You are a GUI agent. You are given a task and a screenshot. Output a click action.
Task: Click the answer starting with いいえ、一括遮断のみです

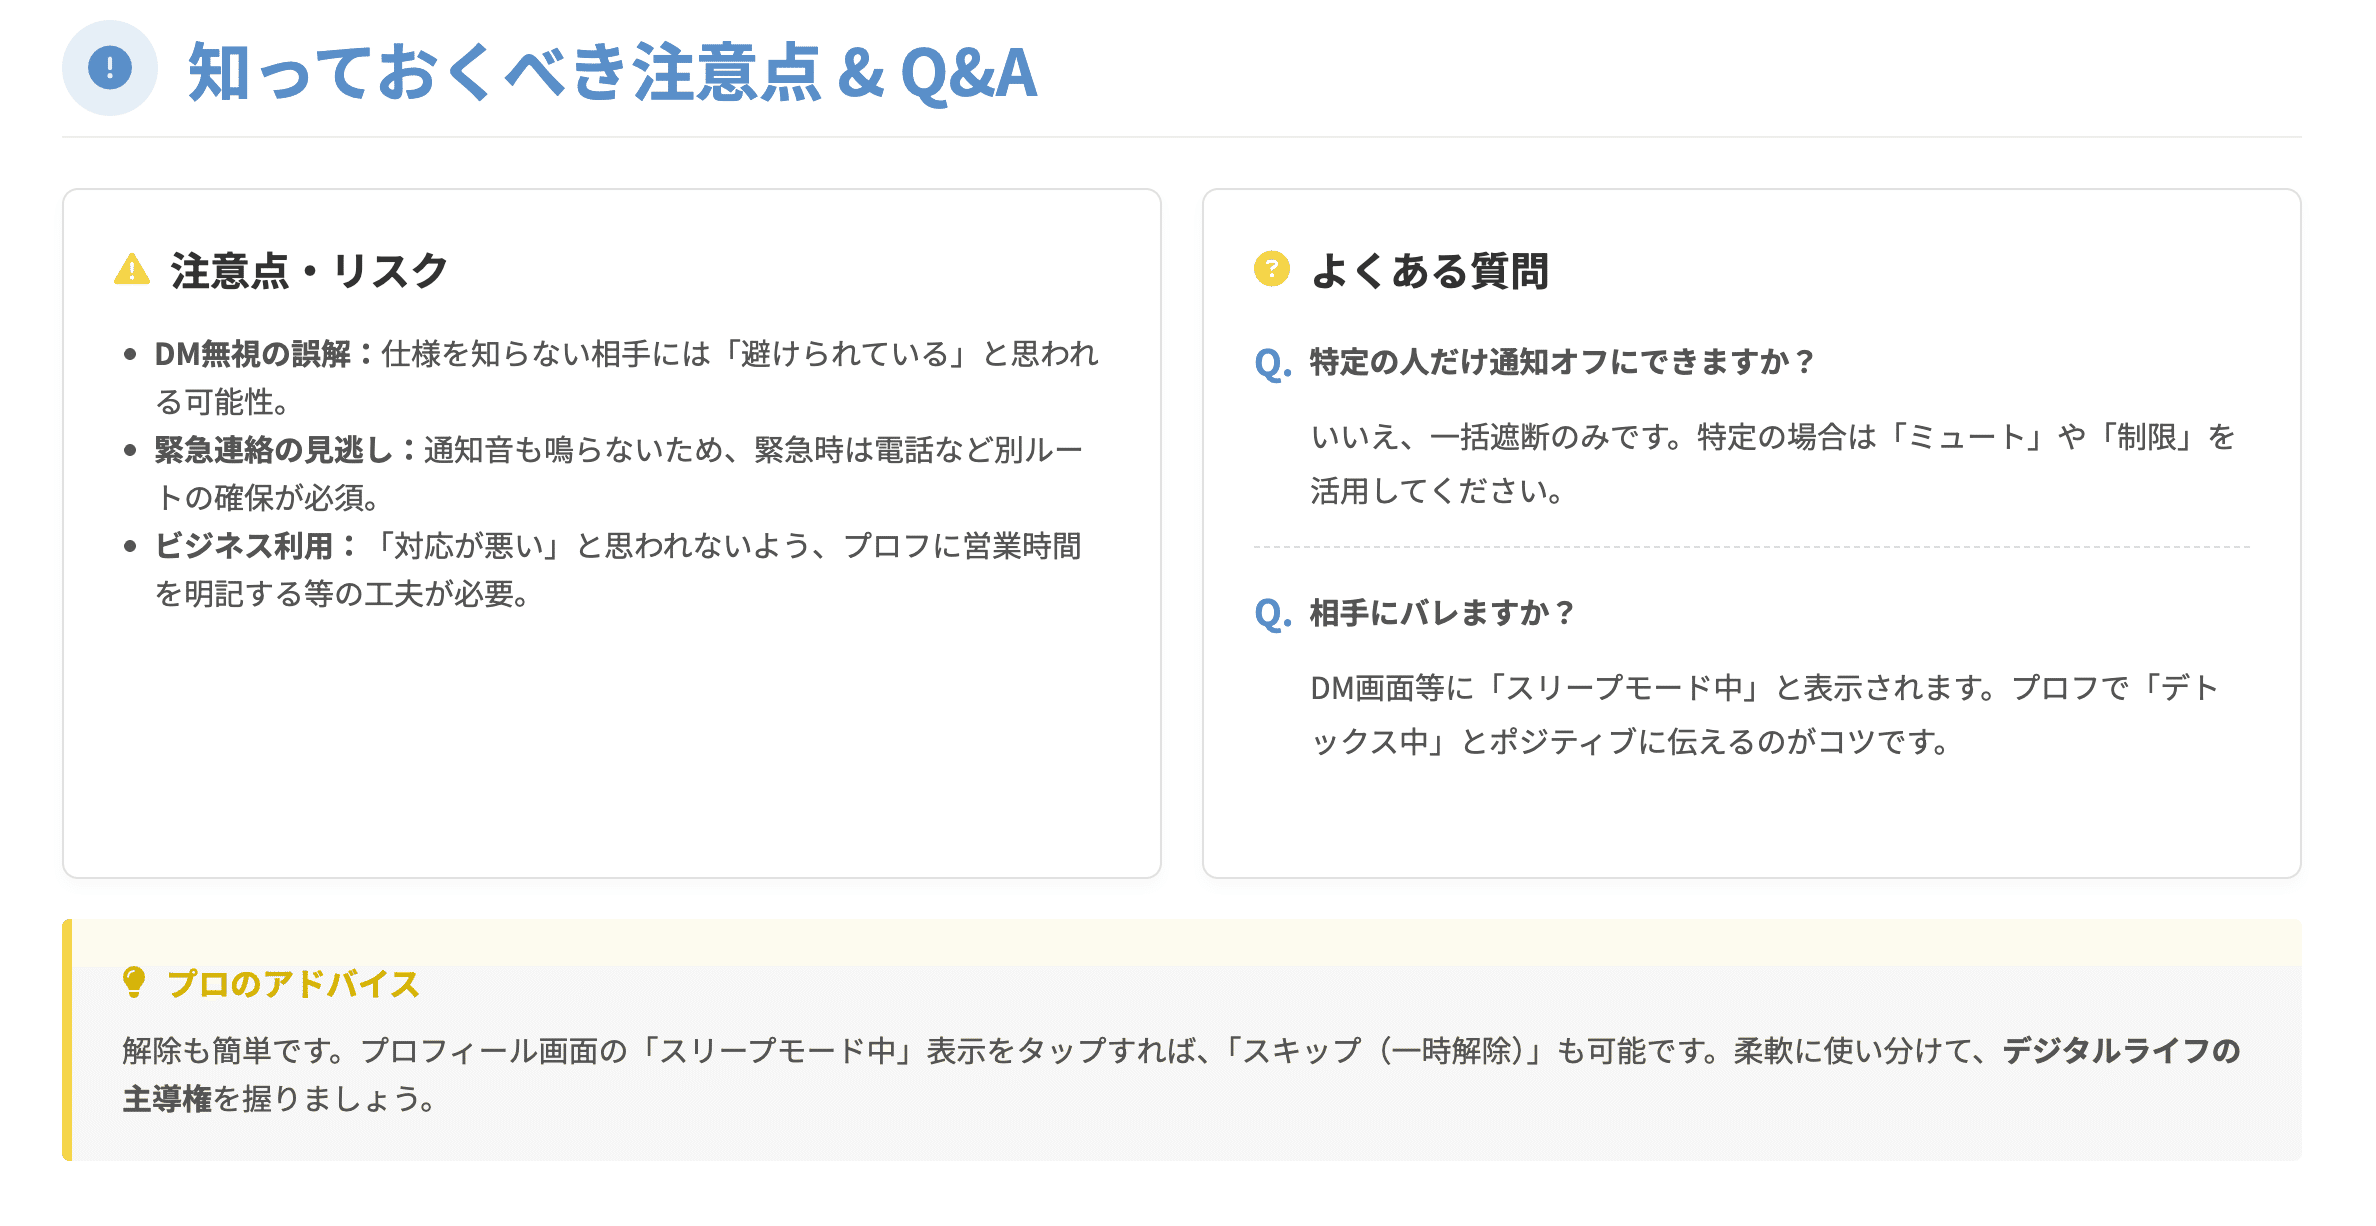[x=1772, y=463]
